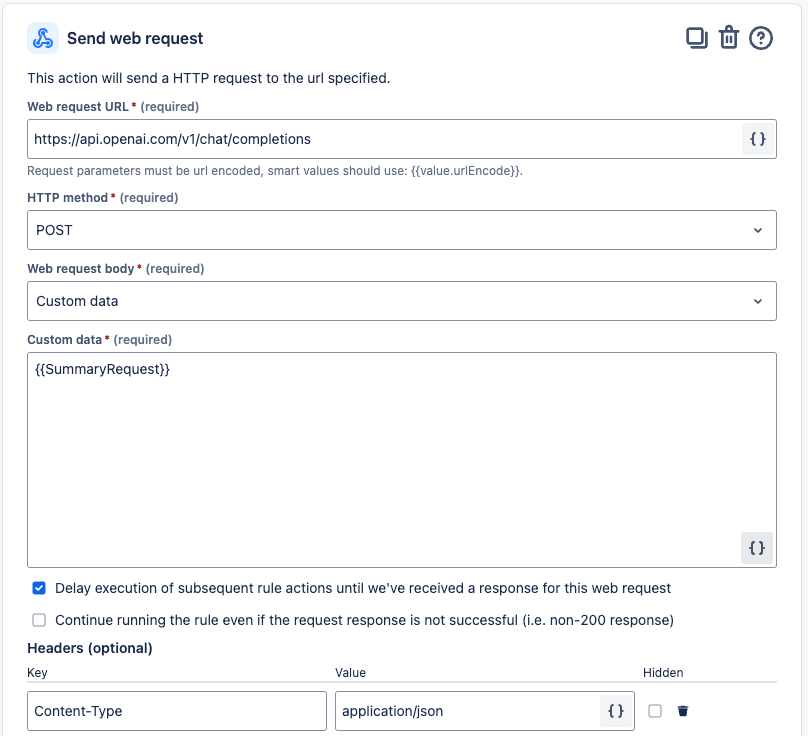Viewport: 808px width, 736px height.
Task: Open help via the question mark icon
Action: tap(761, 38)
